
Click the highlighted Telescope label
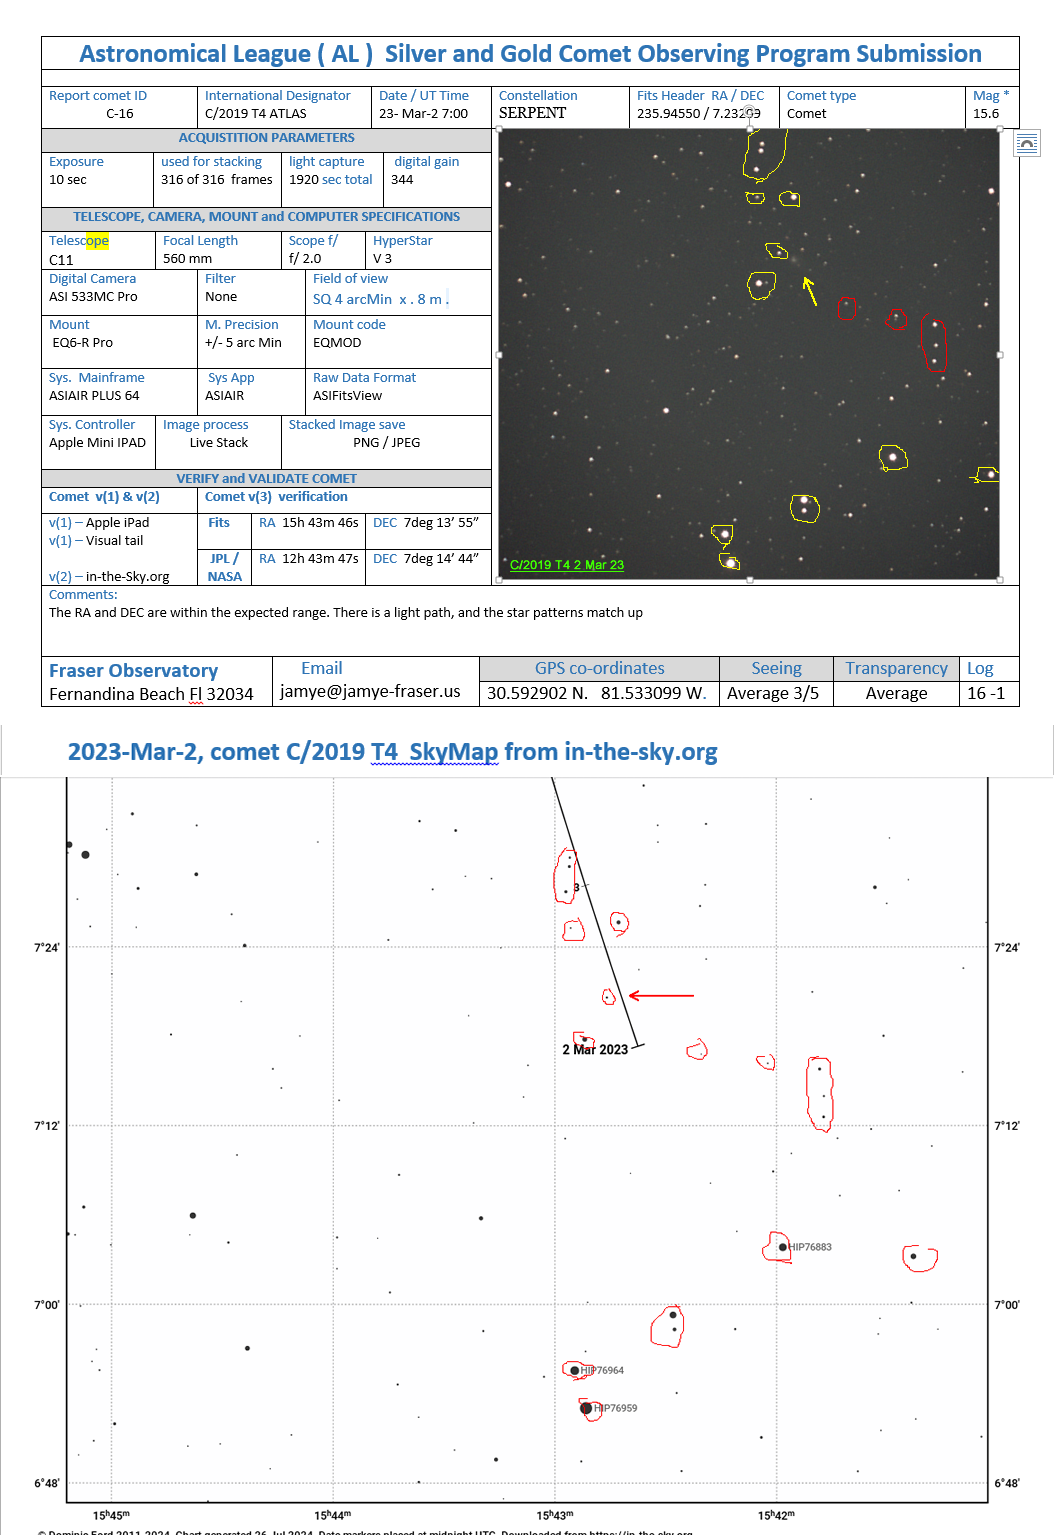click(79, 241)
